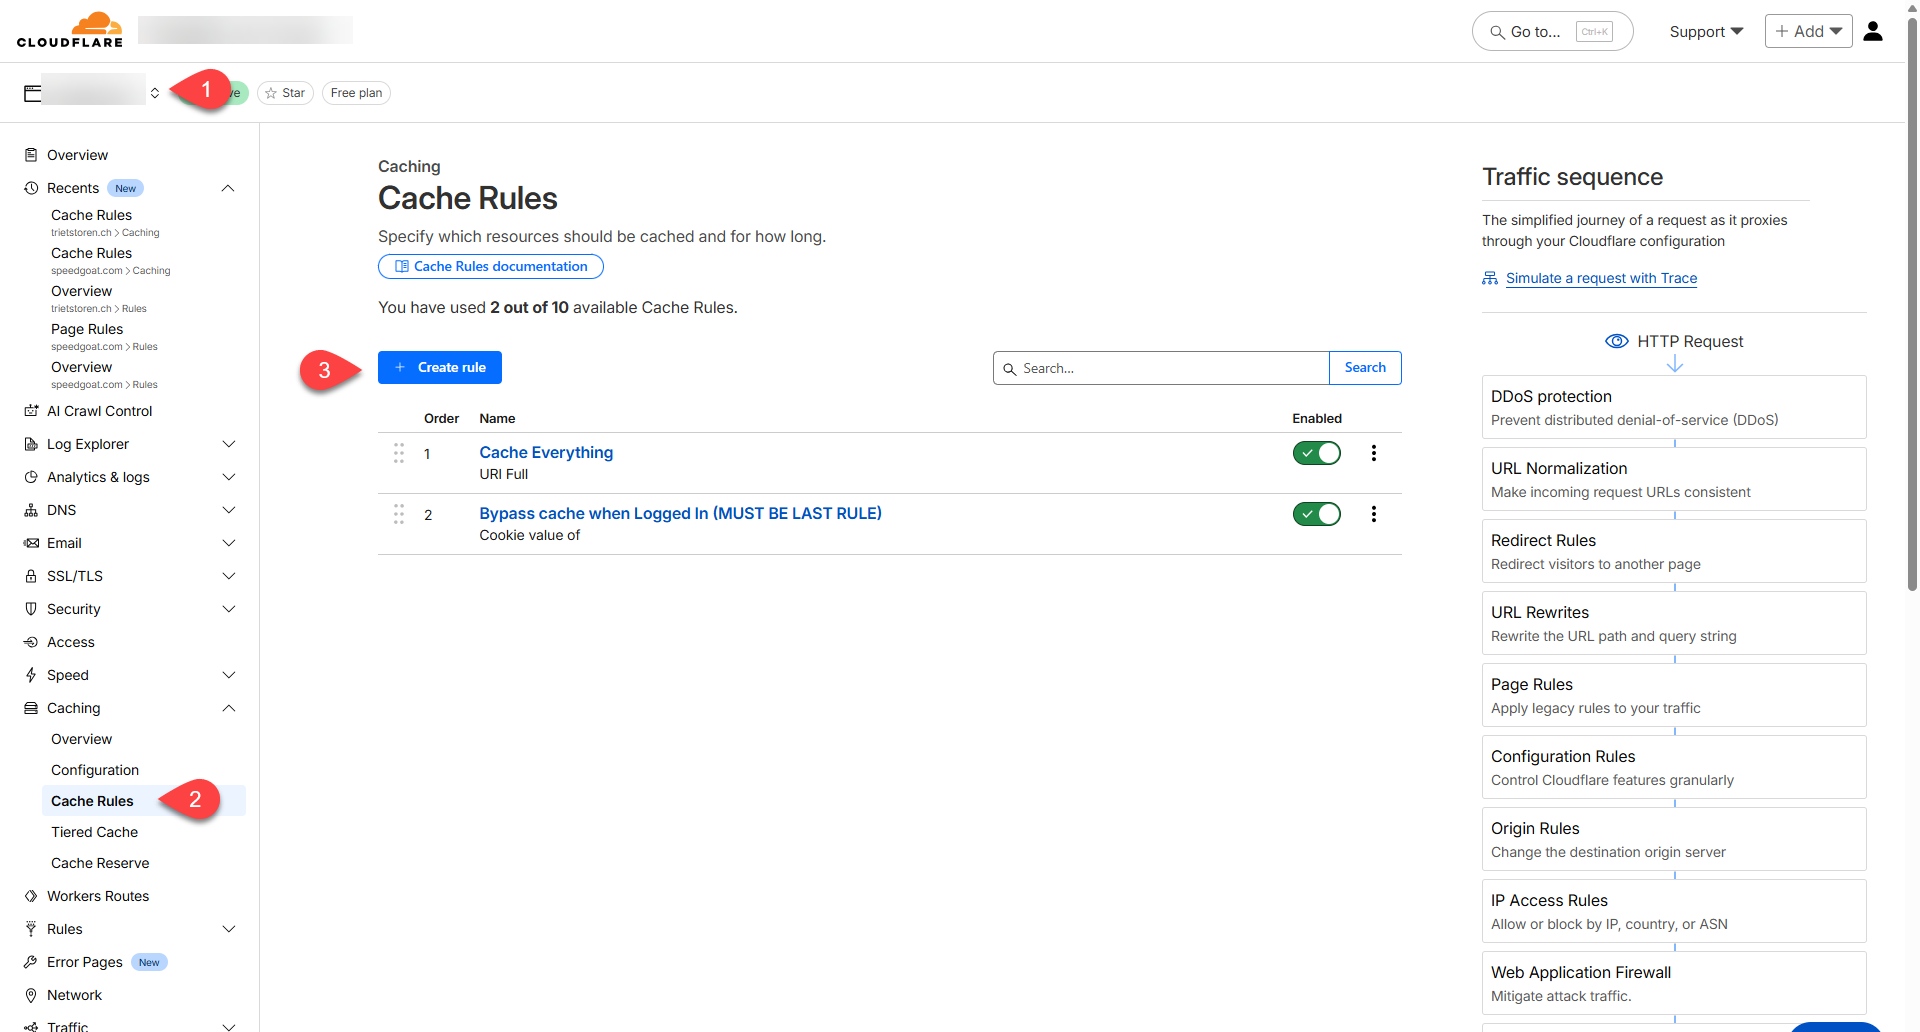Screen dimensions: 1920x1032
Task: Open the Support dropdown menu
Action: [x=1706, y=32]
